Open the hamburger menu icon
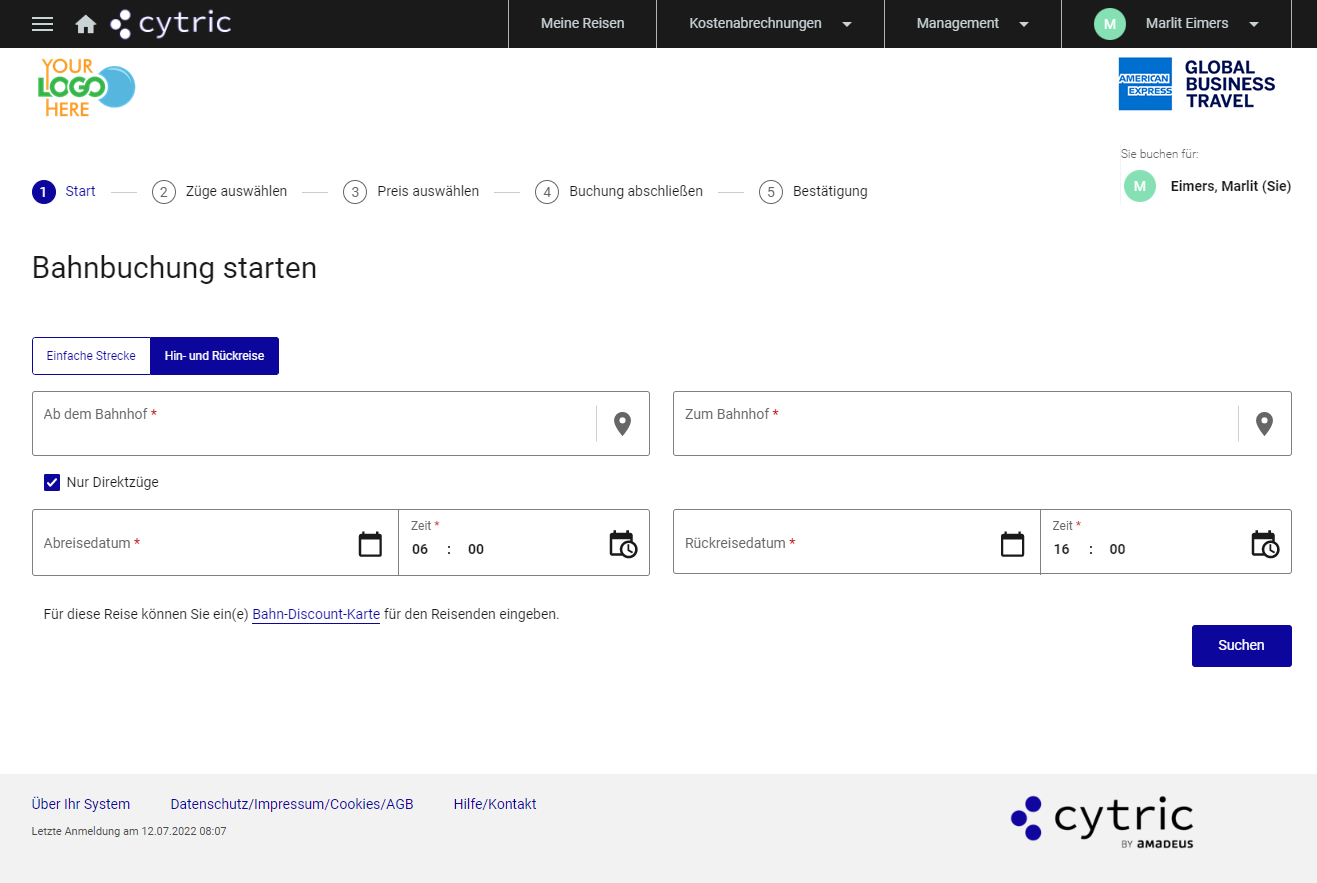This screenshot has width=1317, height=883. [x=42, y=24]
